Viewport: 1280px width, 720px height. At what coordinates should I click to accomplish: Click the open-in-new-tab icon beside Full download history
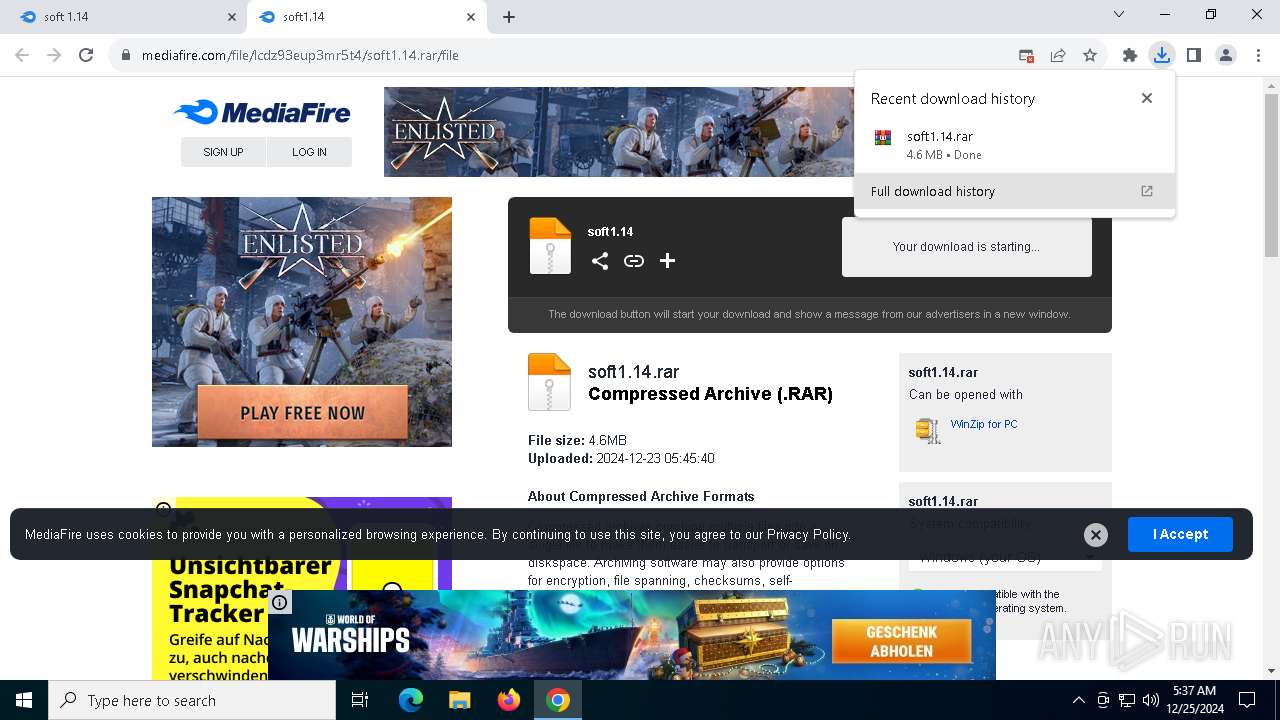pyautogui.click(x=1147, y=191)
